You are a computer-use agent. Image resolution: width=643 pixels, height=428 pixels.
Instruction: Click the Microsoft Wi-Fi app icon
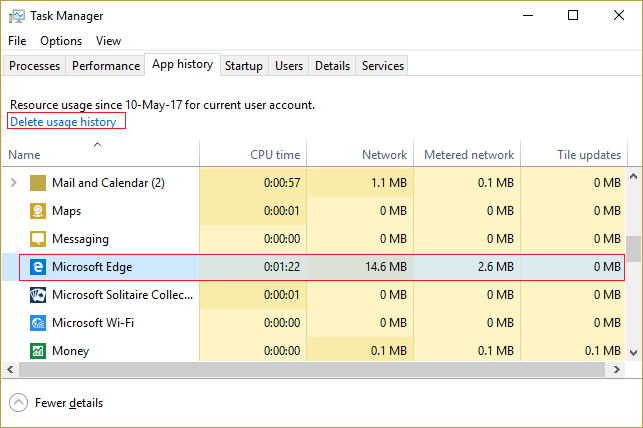pos(38,323)
